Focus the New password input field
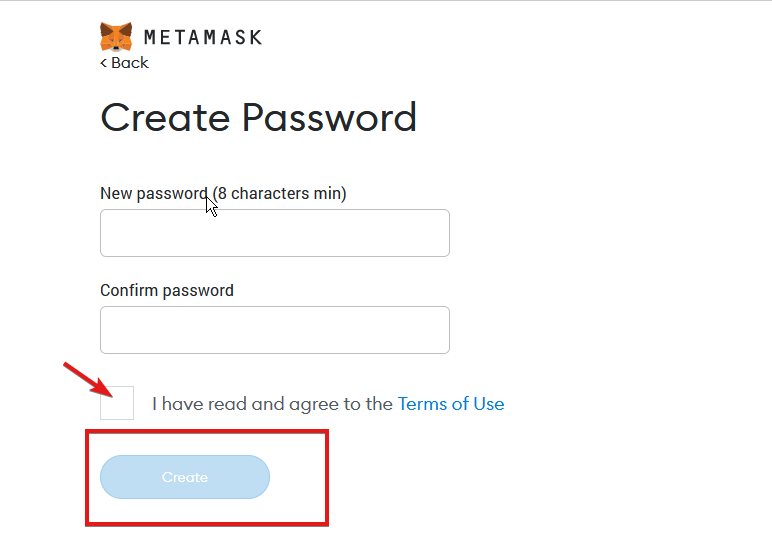This screenshot has width=772, height=552. click(275, 233)
